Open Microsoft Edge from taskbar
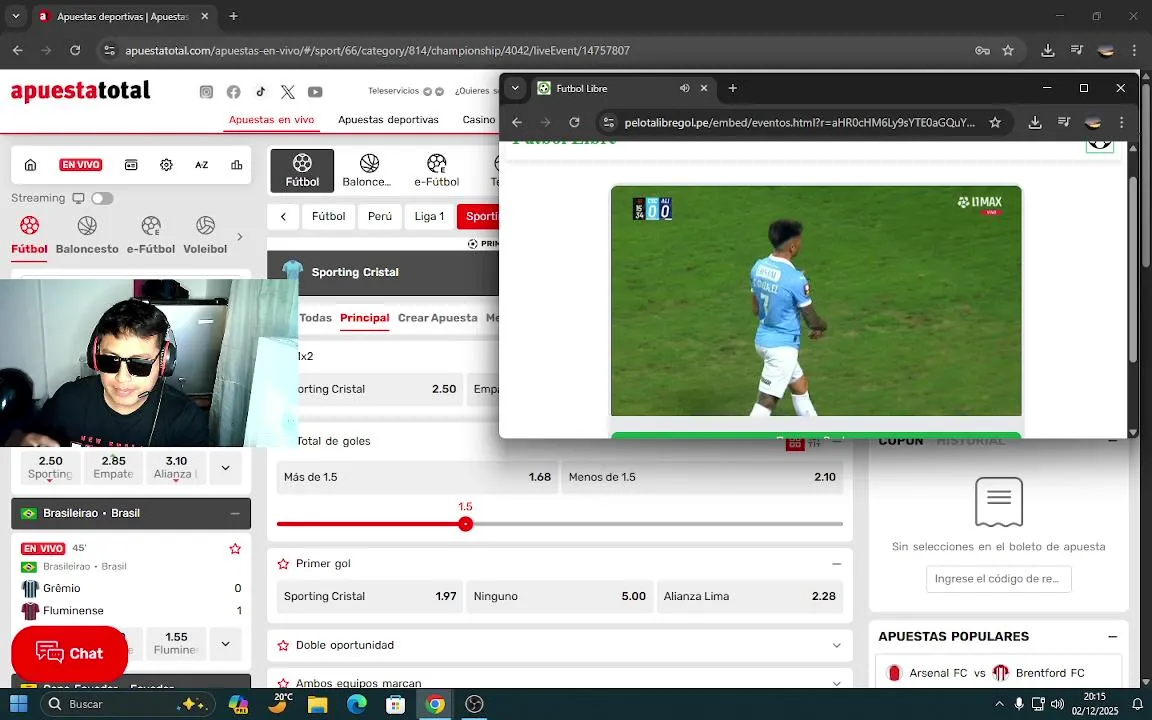 356,704
